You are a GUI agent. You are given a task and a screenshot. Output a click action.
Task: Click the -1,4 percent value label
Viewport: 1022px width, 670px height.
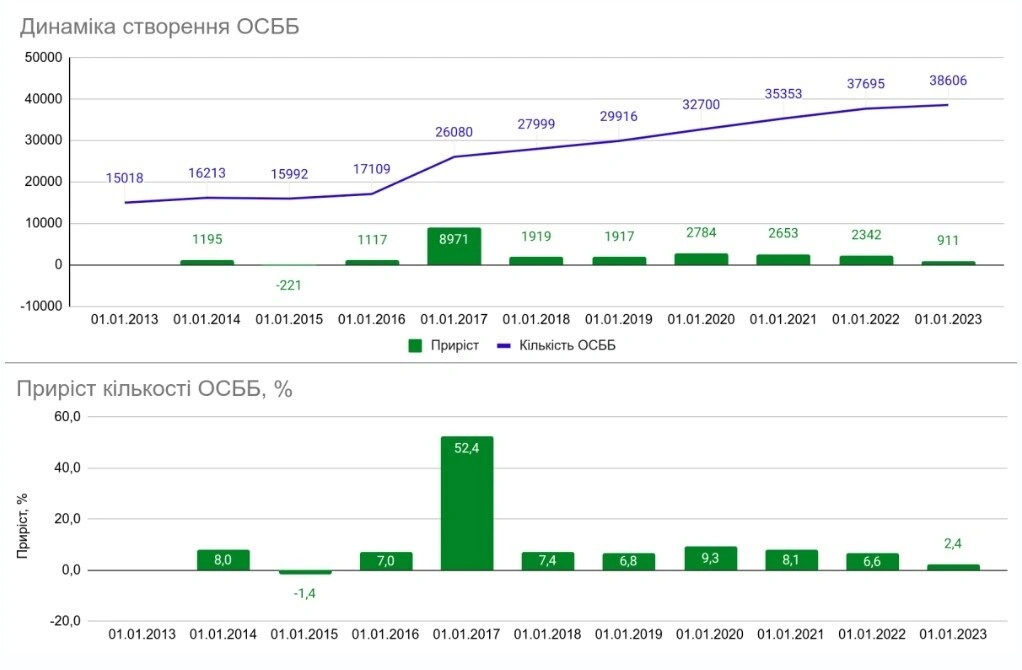304,593
